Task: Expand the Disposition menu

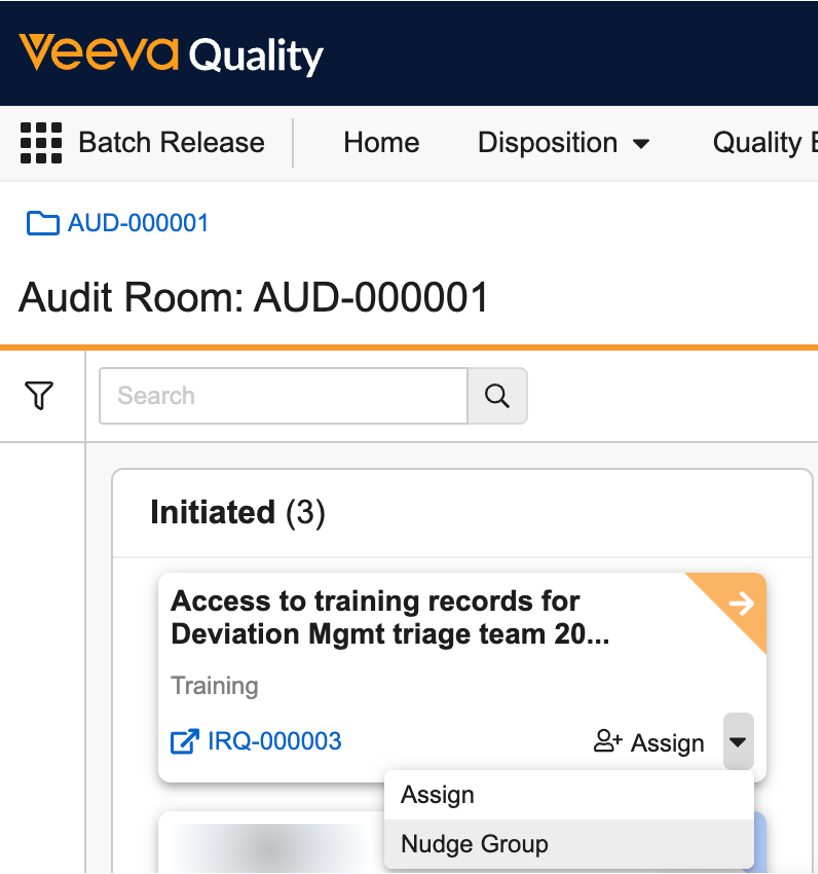Action: tap(563, 143)
